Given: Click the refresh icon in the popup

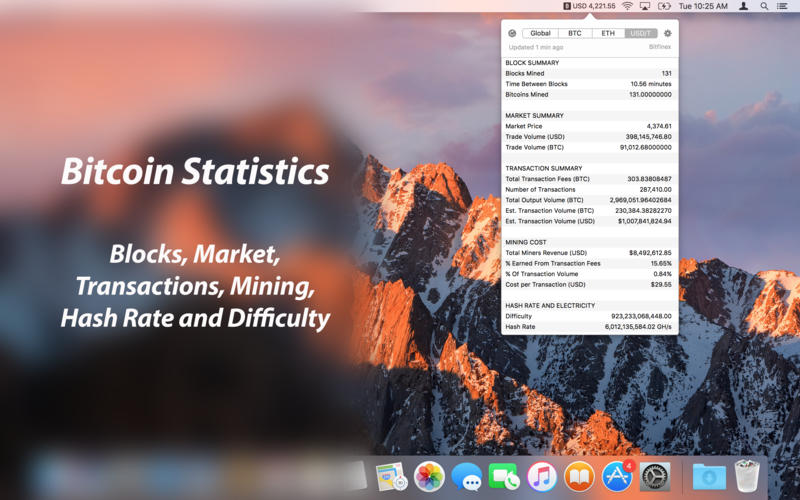Looking at the screenshot, I should (512, 33).
